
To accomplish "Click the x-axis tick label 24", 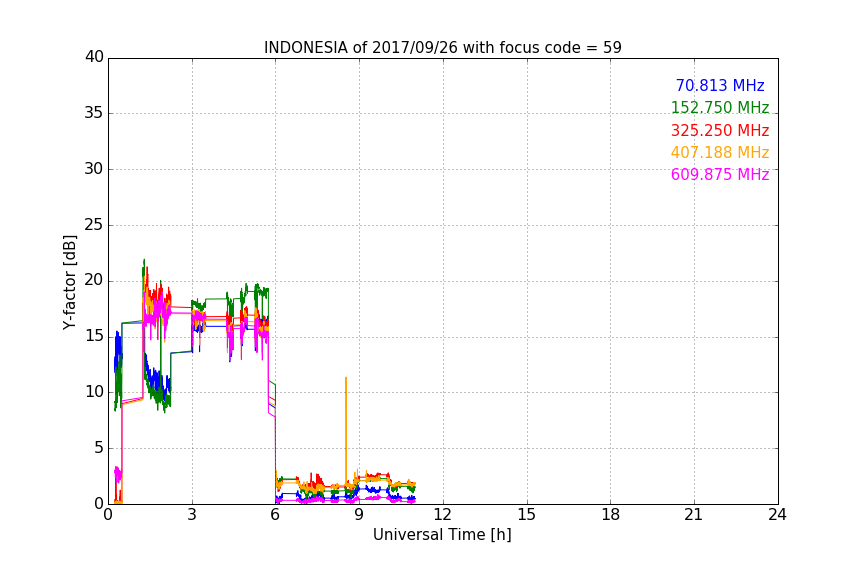I will [x=777, y=515].
